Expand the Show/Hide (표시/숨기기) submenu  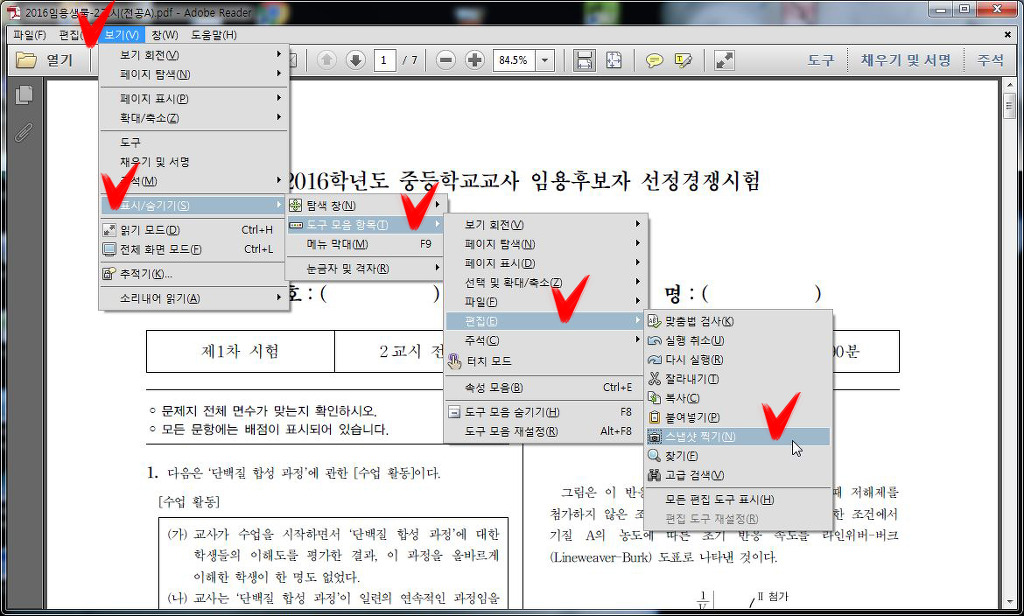coord(194,205)
